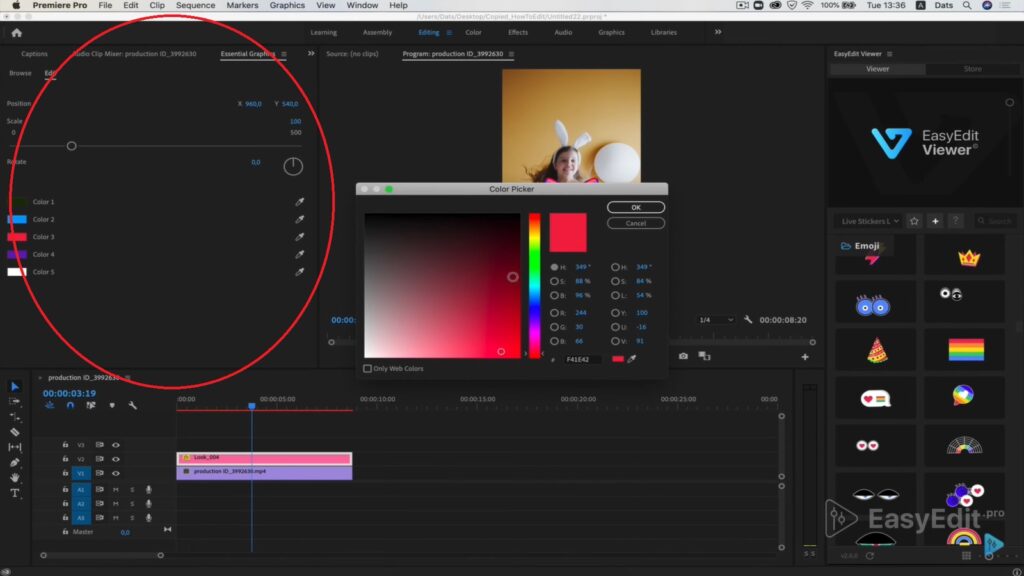Select the H hue radio button
This screenshot has height=576, width=1024.
(554, 267)
